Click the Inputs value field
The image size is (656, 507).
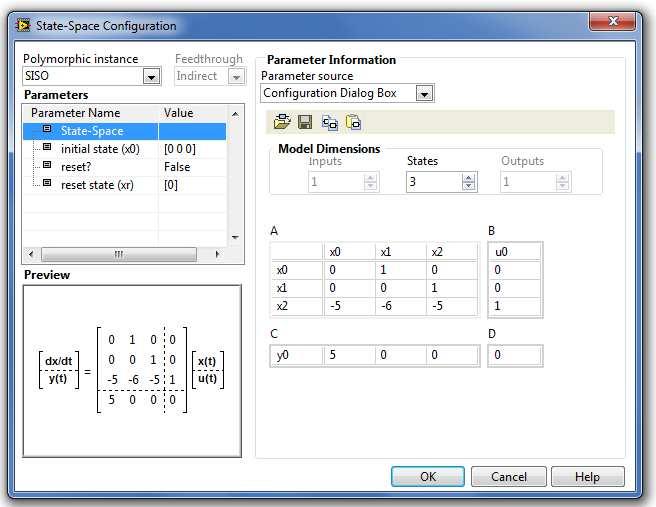[336, 182]
